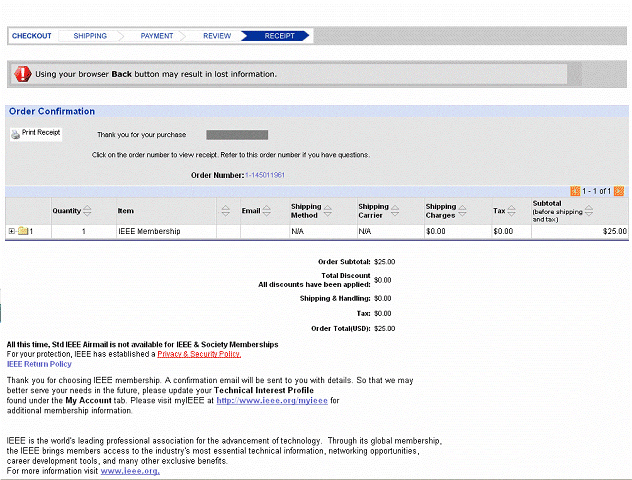Click the red alert warning icon
Image resolution: width=632 pixels, height=480 pixels.
coord(23,74)
